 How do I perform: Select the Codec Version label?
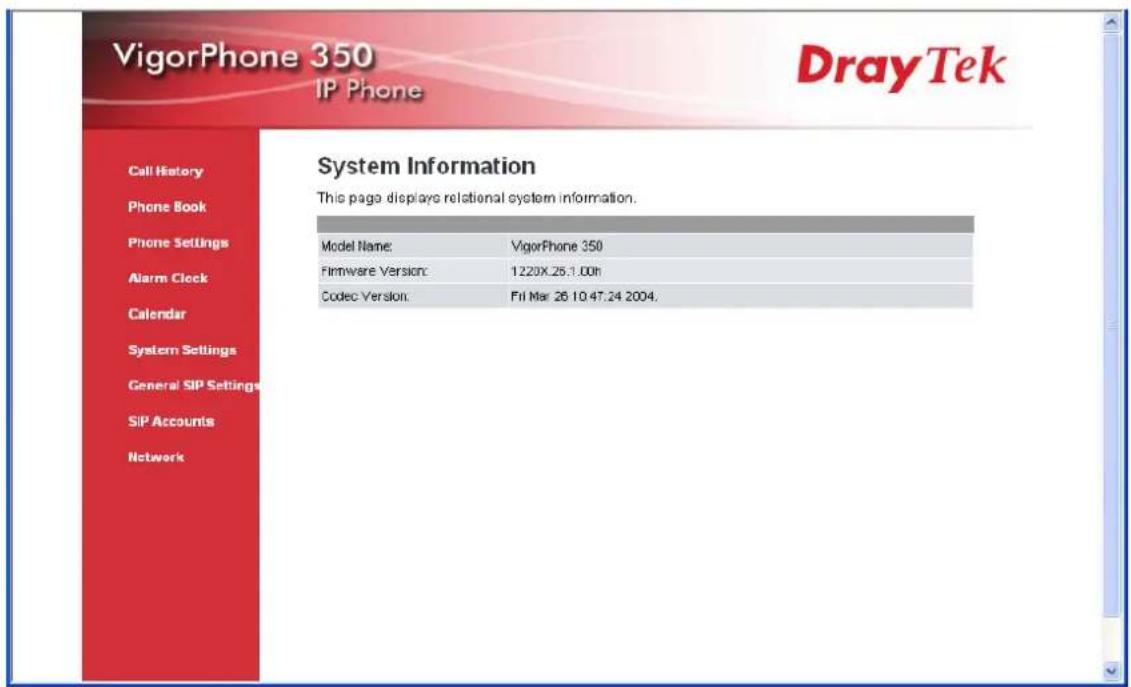coord(366,296)
